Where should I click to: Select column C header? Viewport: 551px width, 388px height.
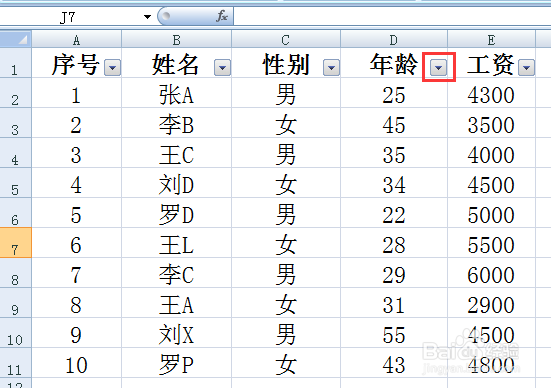(286, 40)
